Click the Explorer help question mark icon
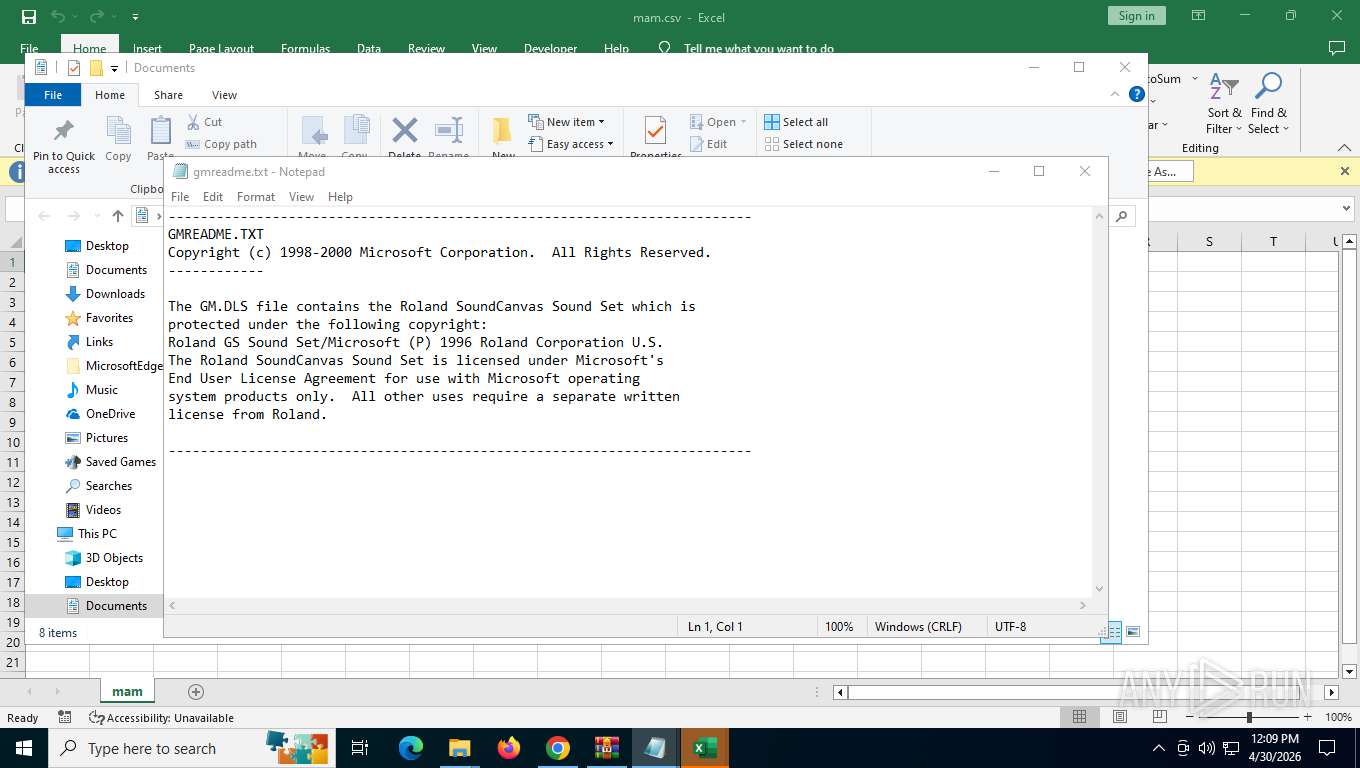Screen dimensions: 1360x768 point(1136,94)
